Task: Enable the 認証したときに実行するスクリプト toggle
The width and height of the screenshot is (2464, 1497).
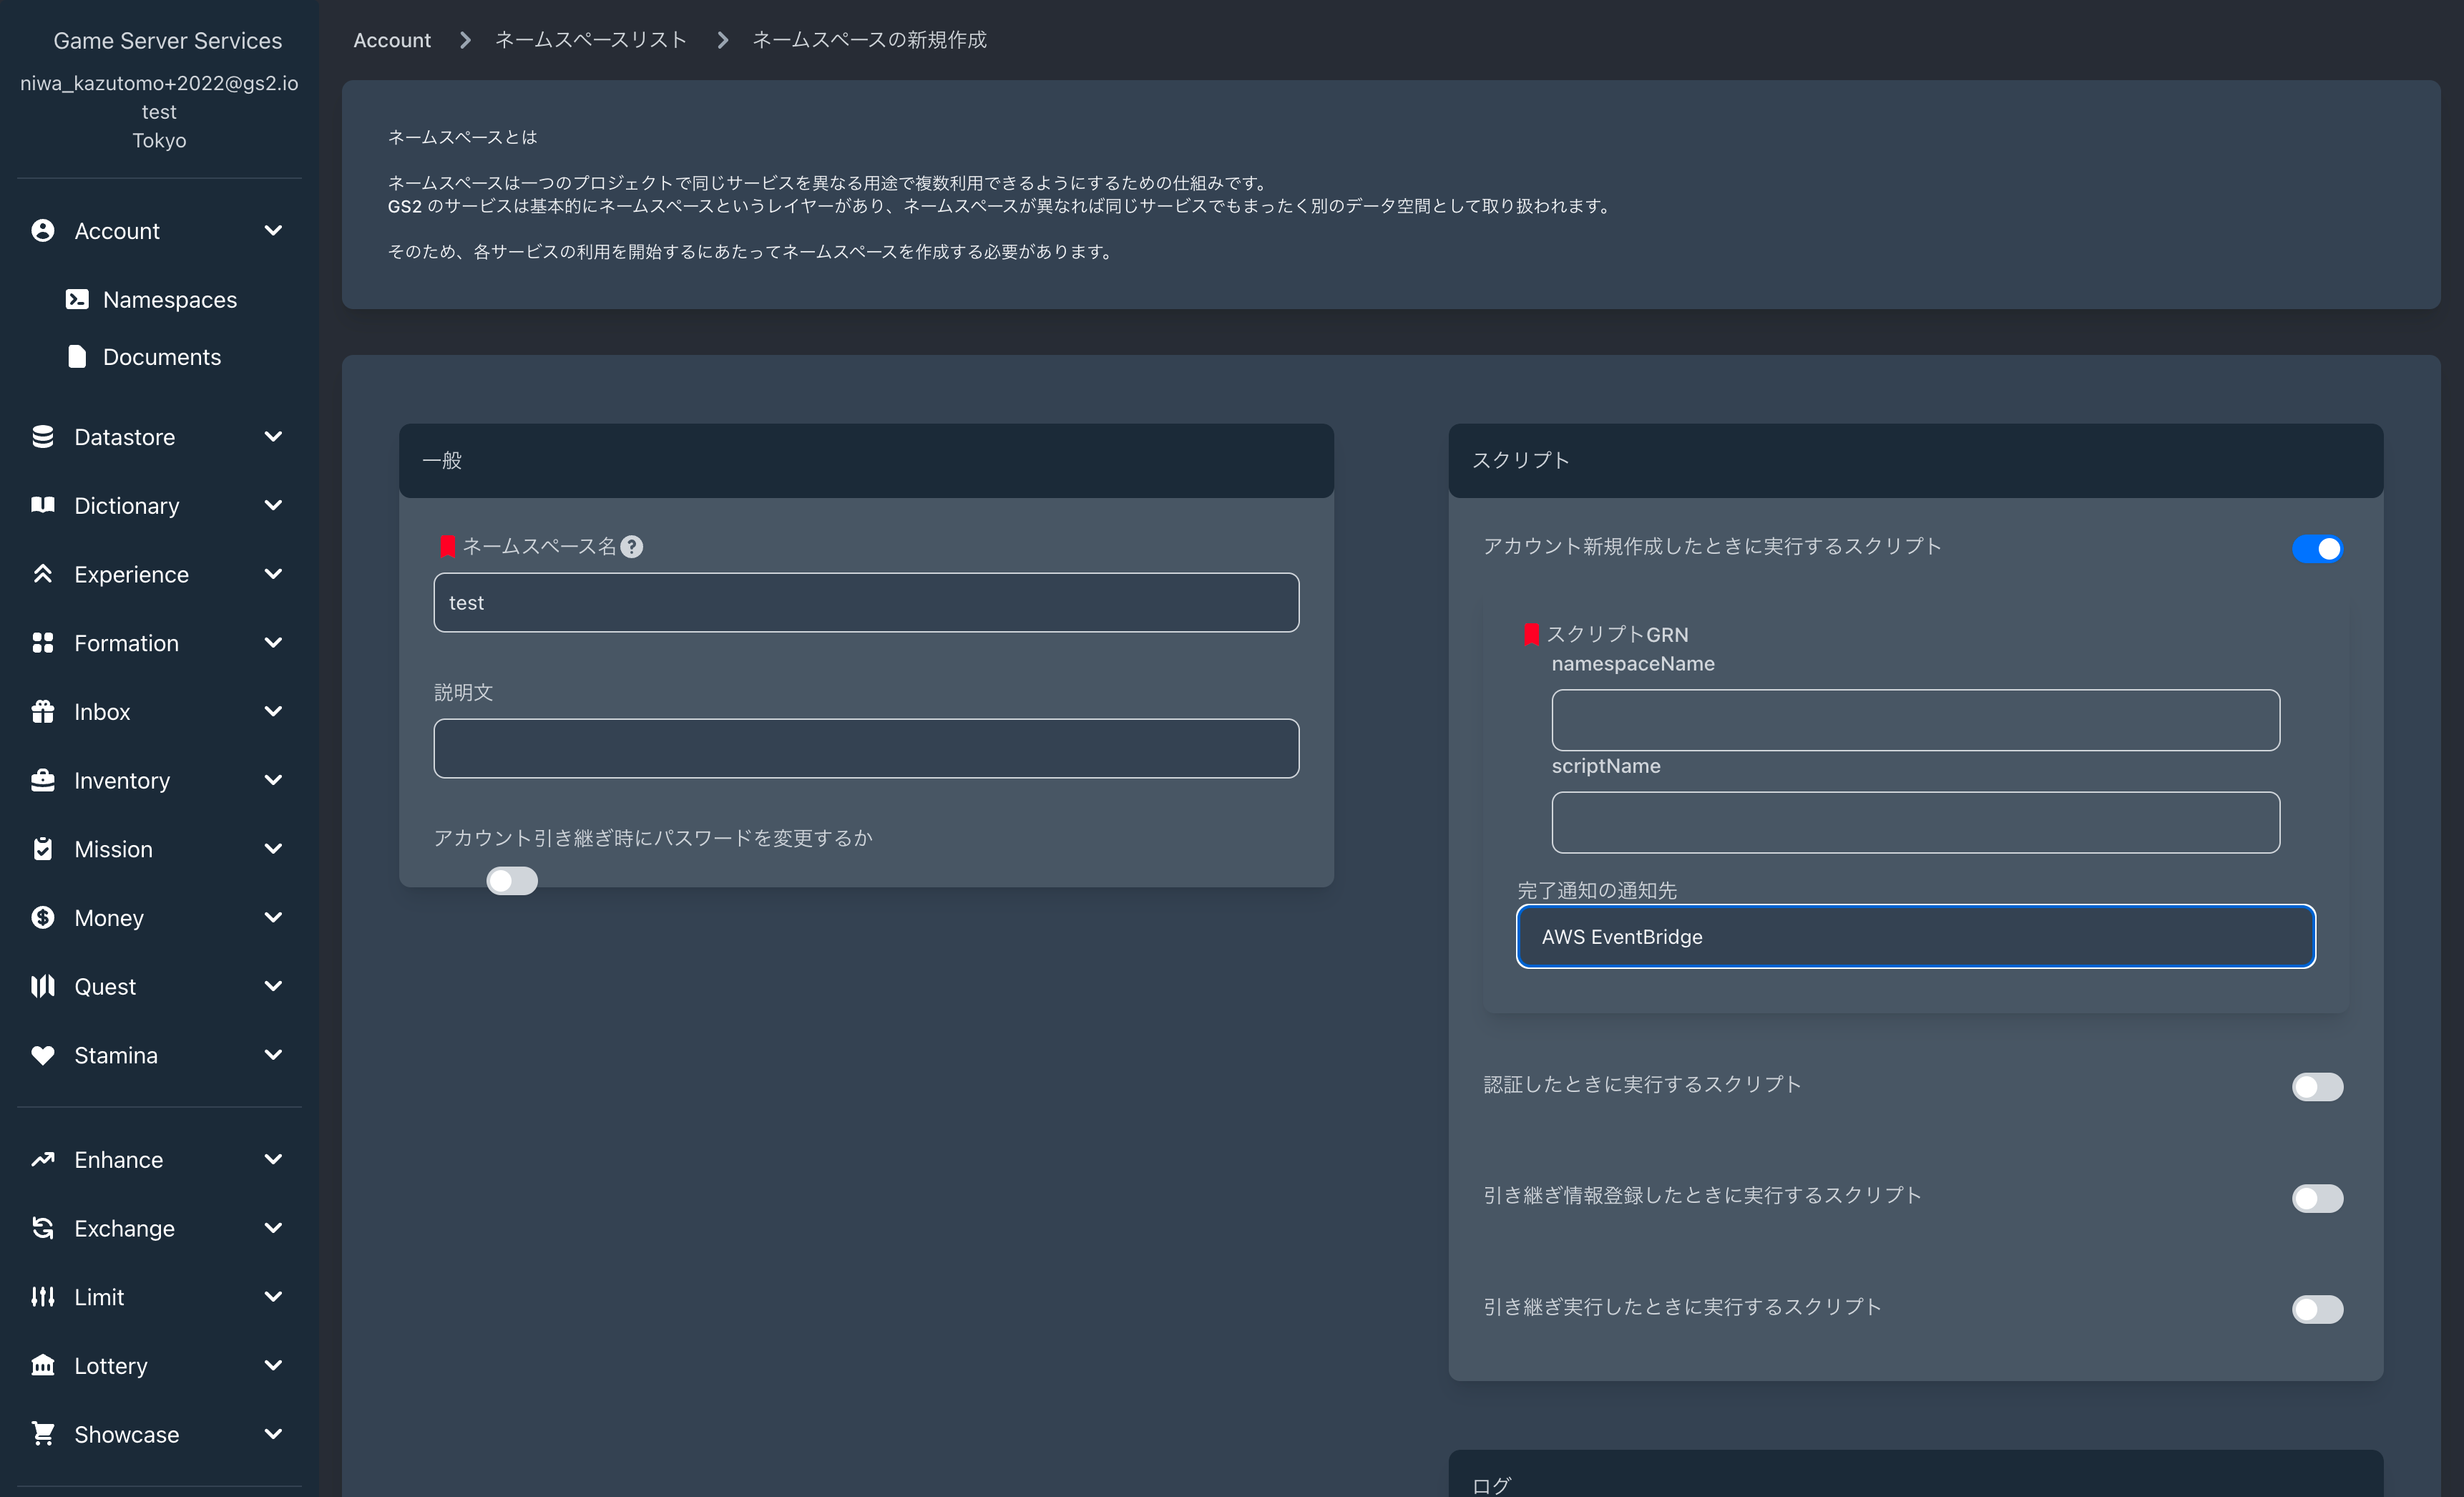Action: pos(2317,1087)
